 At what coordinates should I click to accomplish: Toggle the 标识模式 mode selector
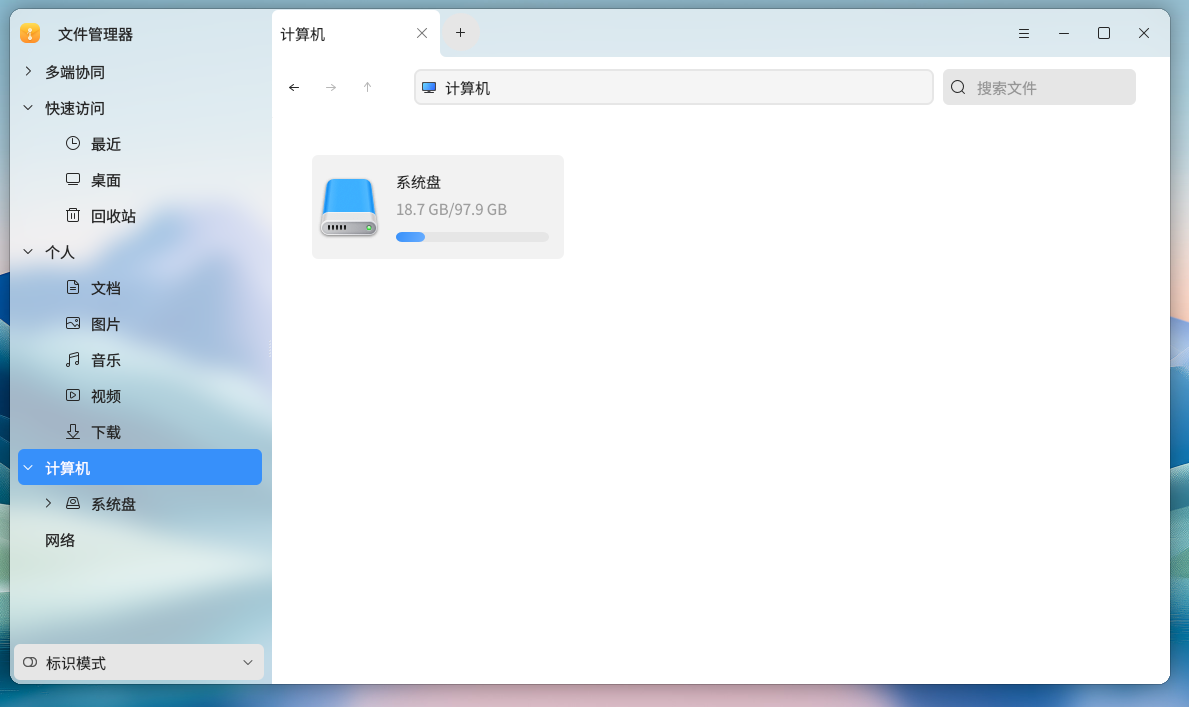point(139,663)
